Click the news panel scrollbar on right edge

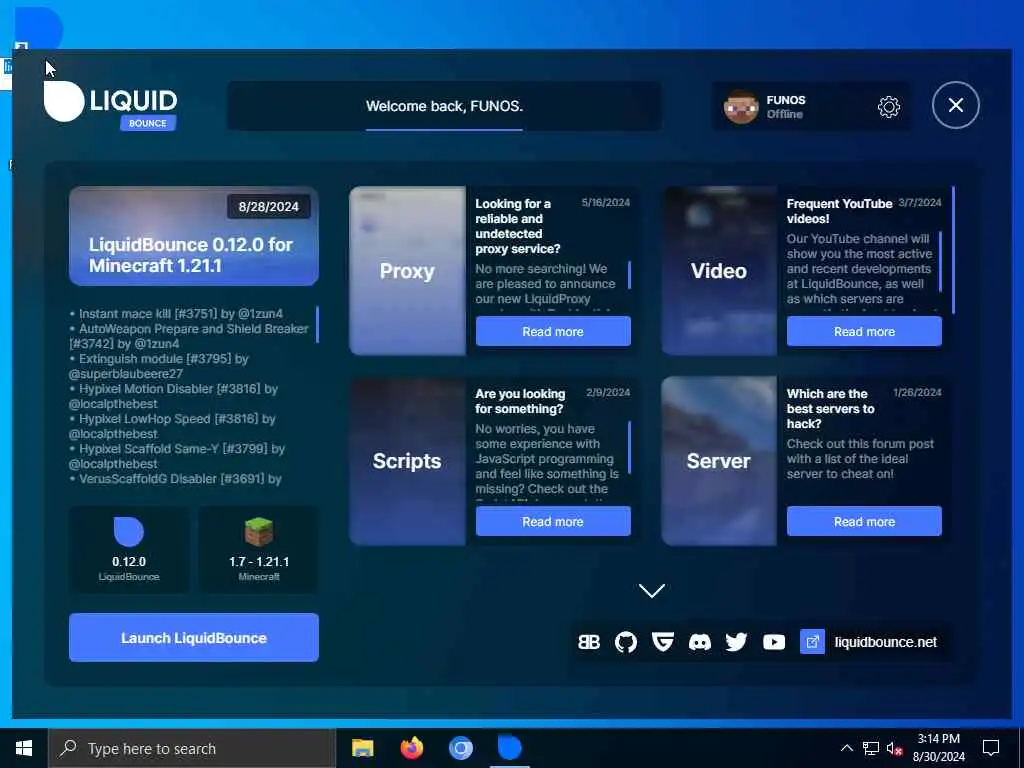953,250
